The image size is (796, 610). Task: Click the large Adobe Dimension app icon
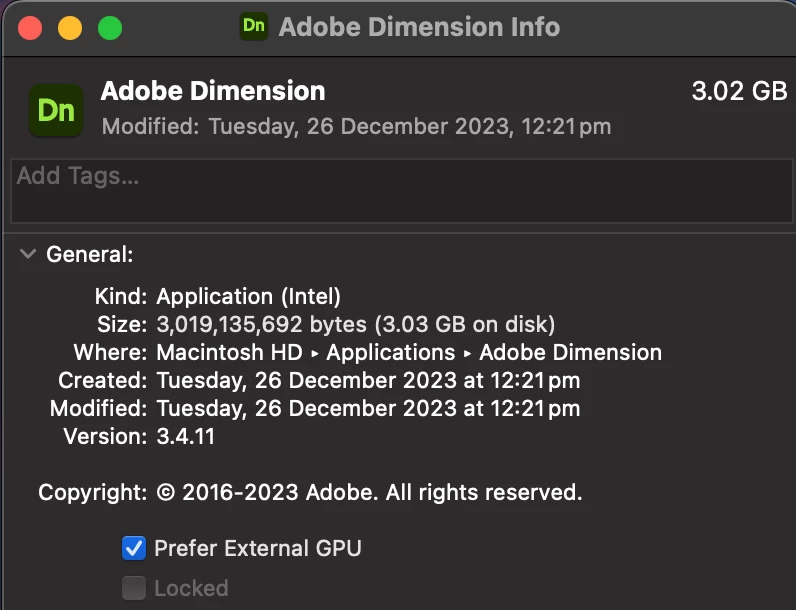click(x=56, y=109)
